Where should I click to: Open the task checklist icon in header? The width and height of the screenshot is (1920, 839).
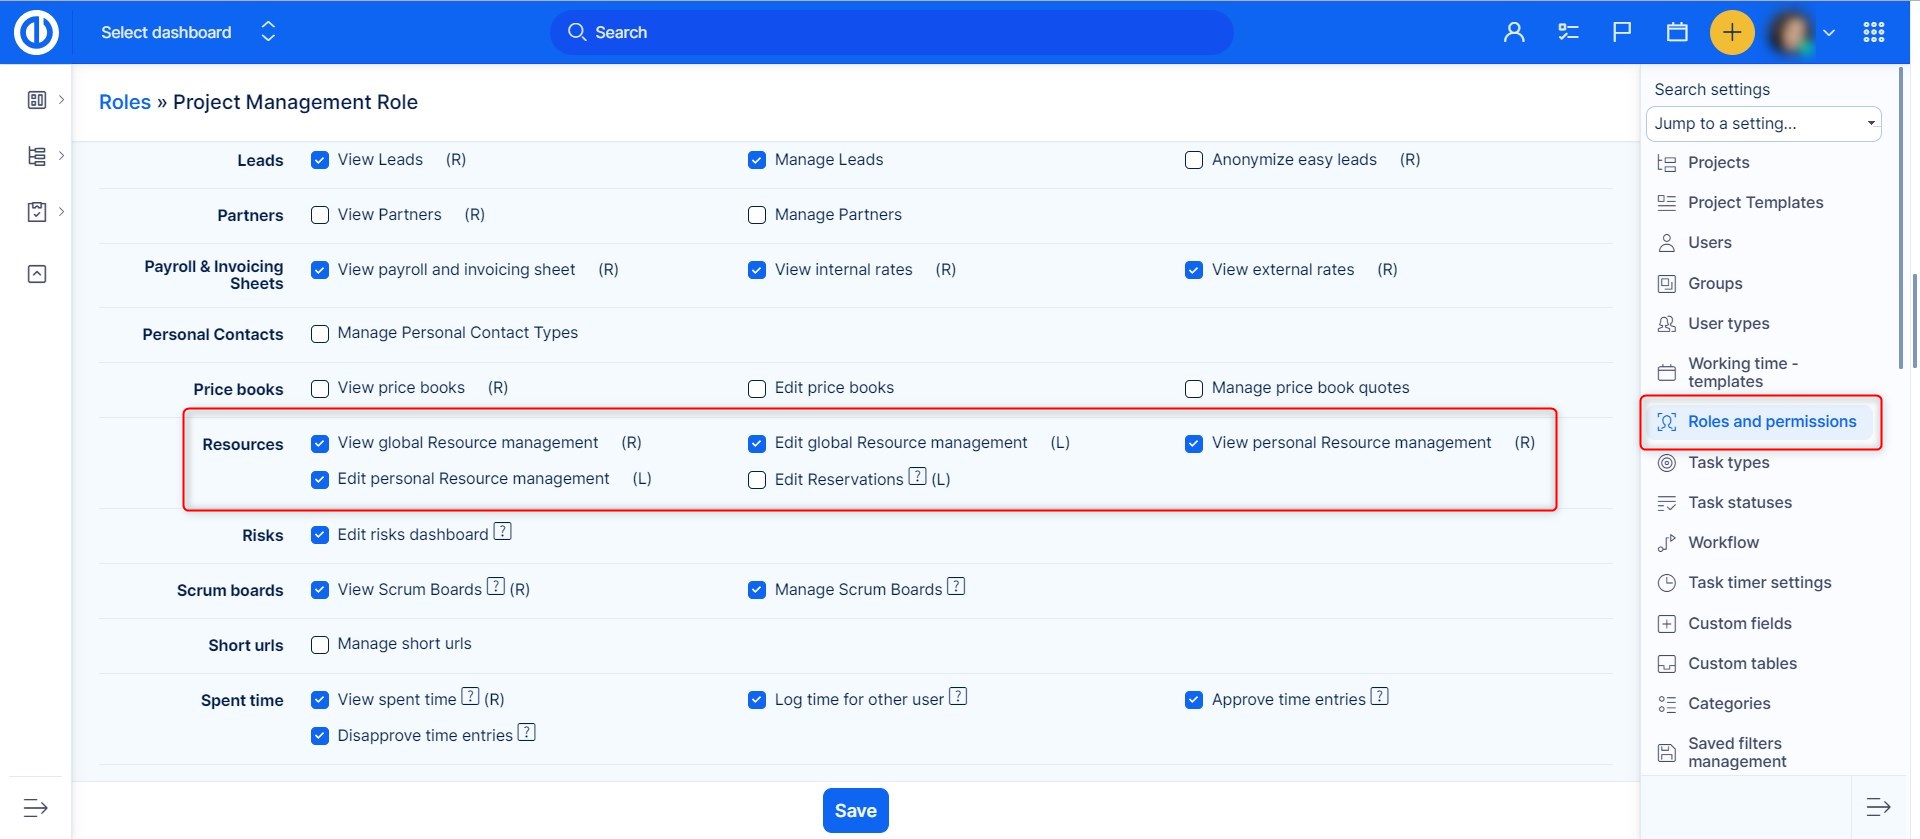[x=1568, y=32]
